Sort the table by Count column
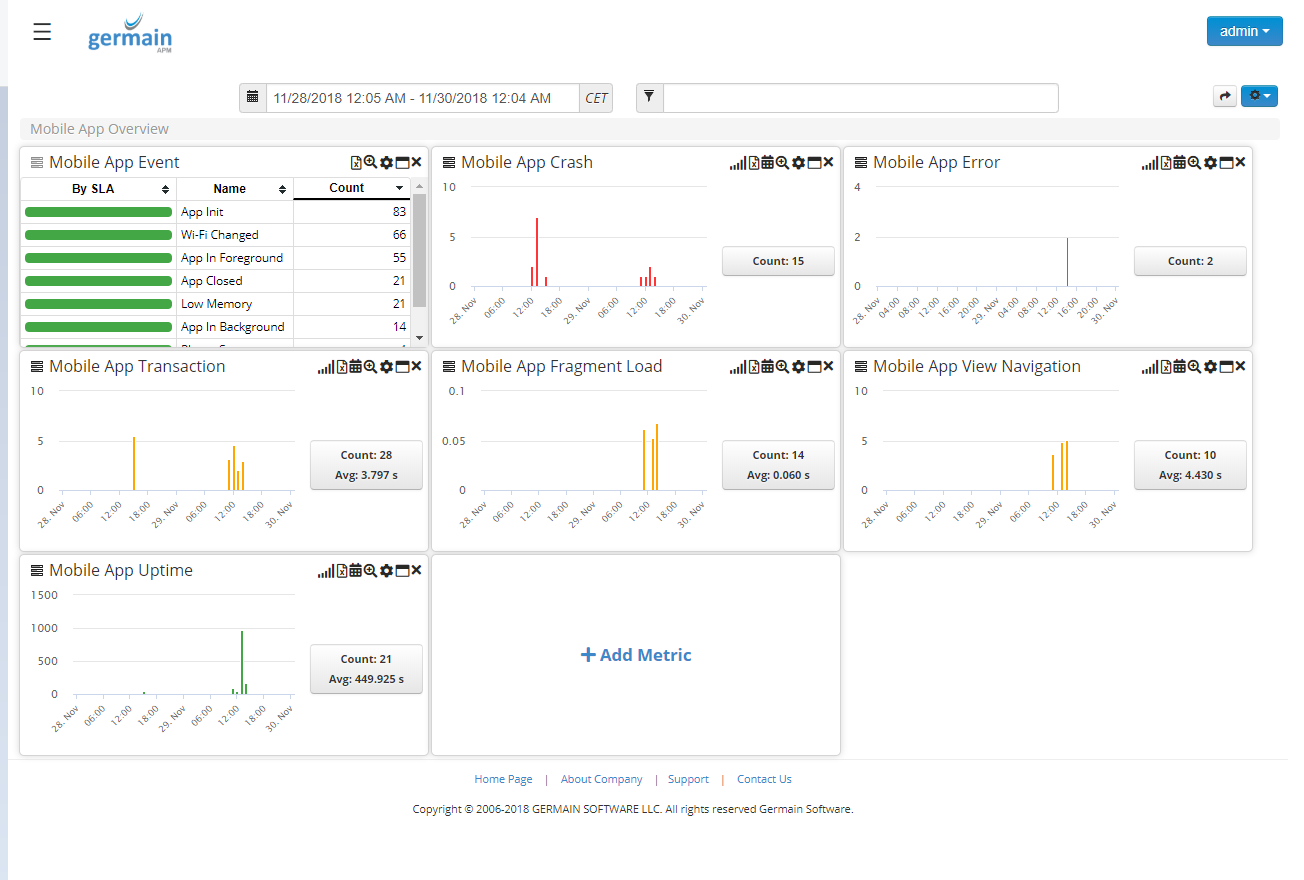 coord(351,188)
